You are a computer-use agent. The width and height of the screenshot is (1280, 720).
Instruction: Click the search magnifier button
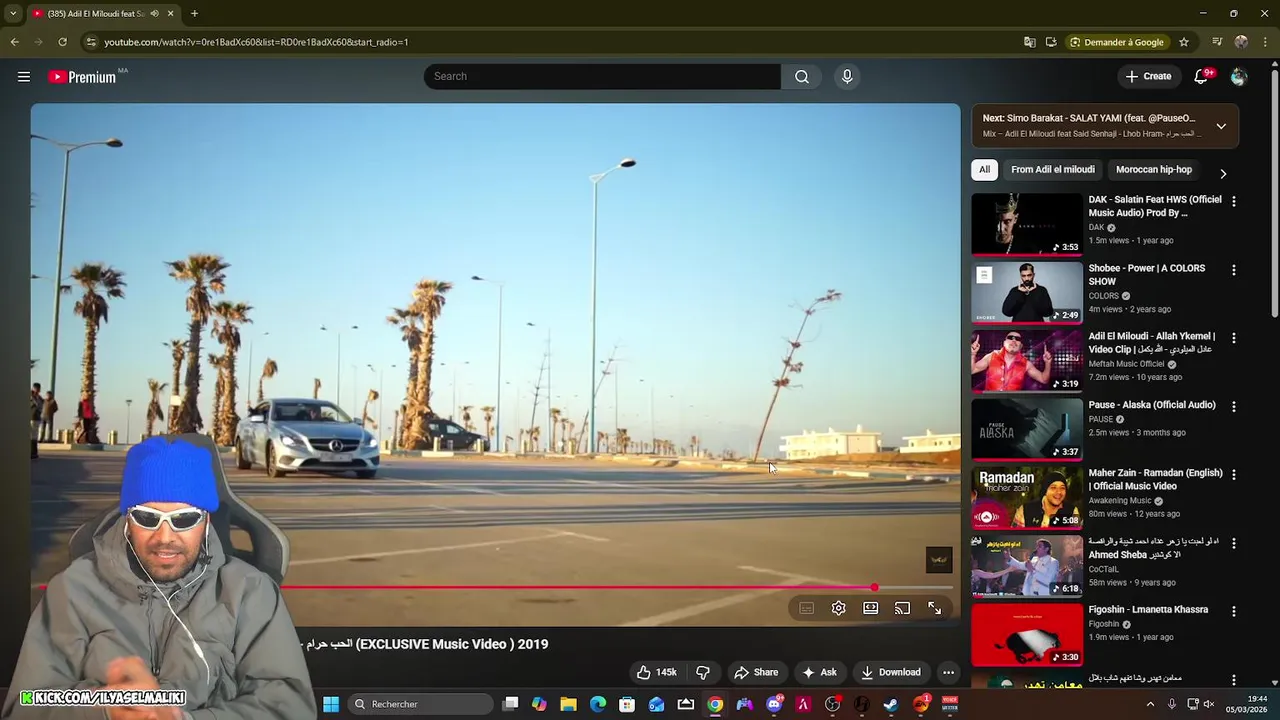point(802,77)
